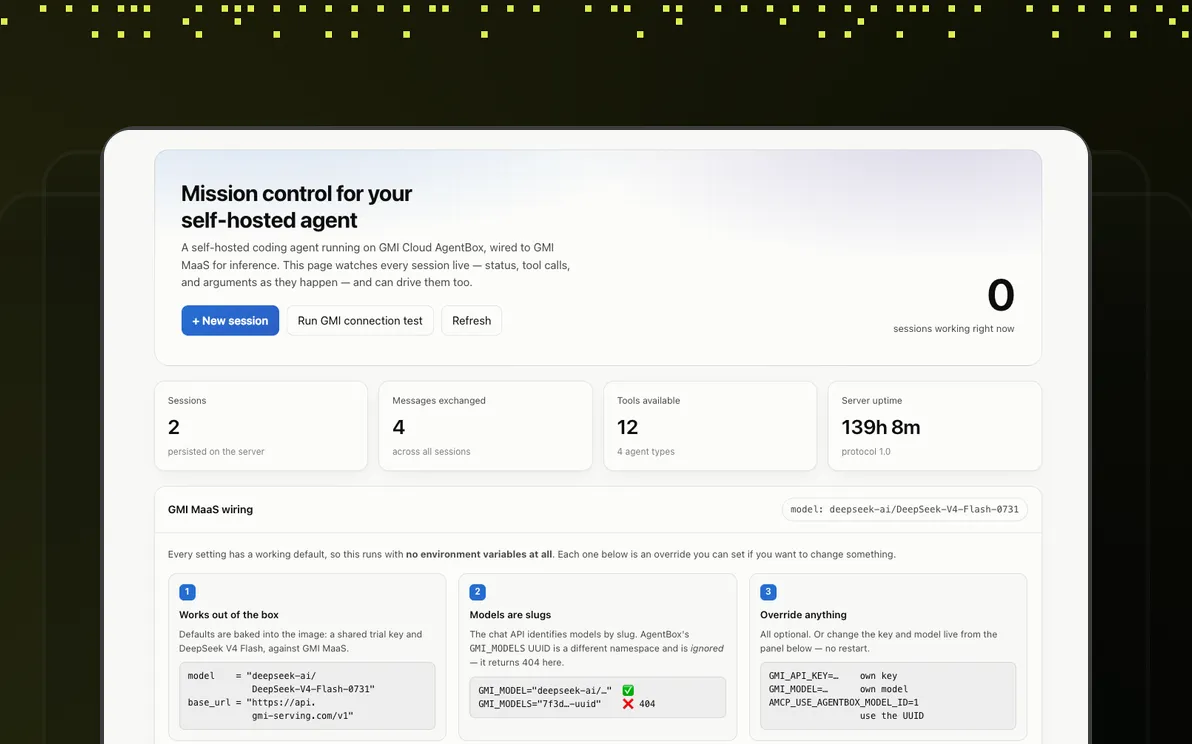
Task: Click the Messages exchanged label
Action: pos(439,400)
